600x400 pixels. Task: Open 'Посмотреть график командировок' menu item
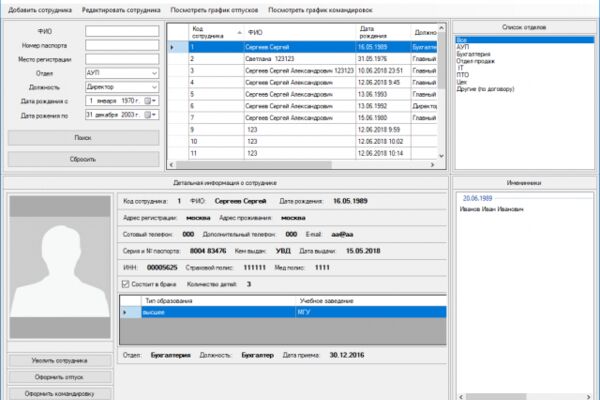(x=320, y=10)
